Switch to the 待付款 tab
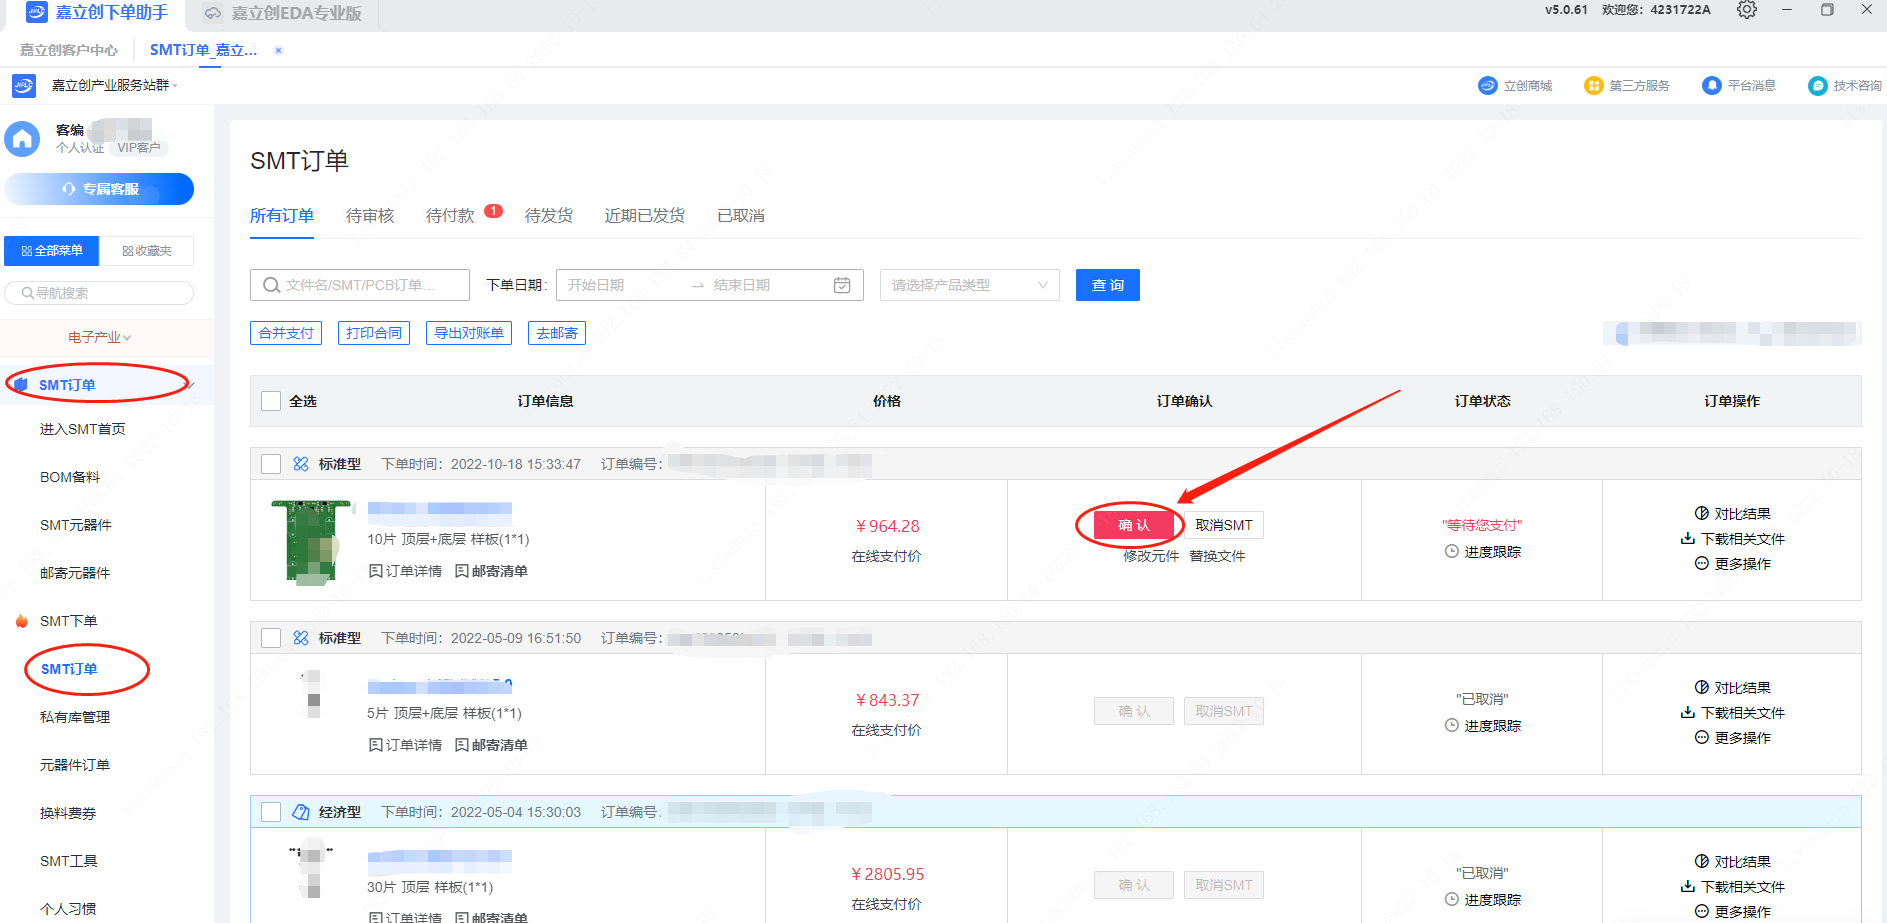 [450, 216]
